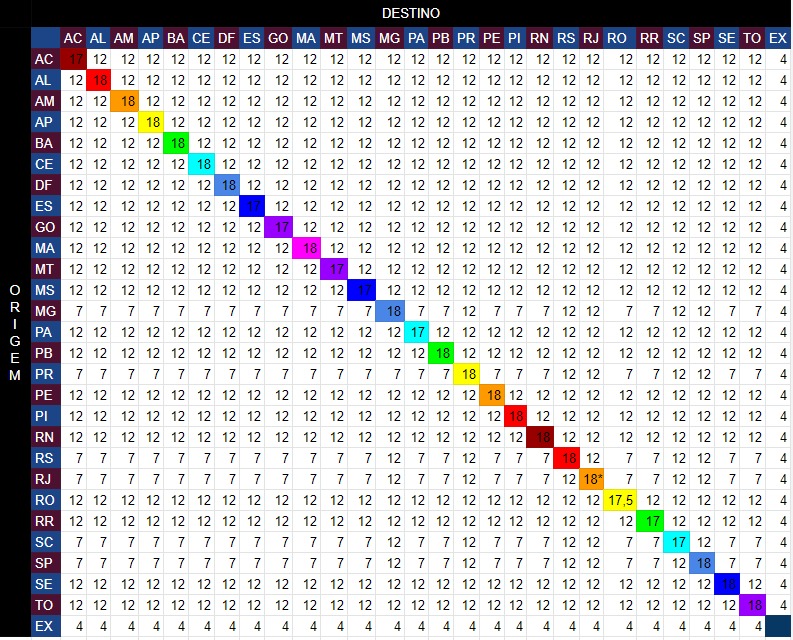This screenshot has height=640, width=793.
Task: Select the AC column header
Action: point(73,38)
